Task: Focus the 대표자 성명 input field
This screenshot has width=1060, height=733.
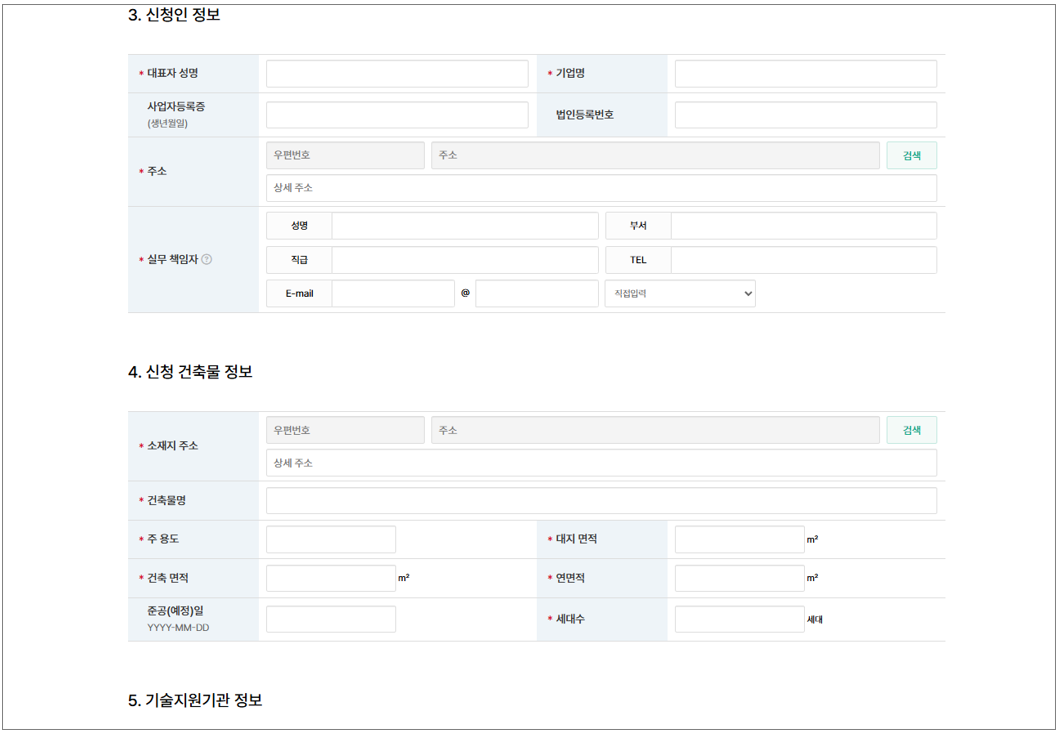Action: coord(396,74)
